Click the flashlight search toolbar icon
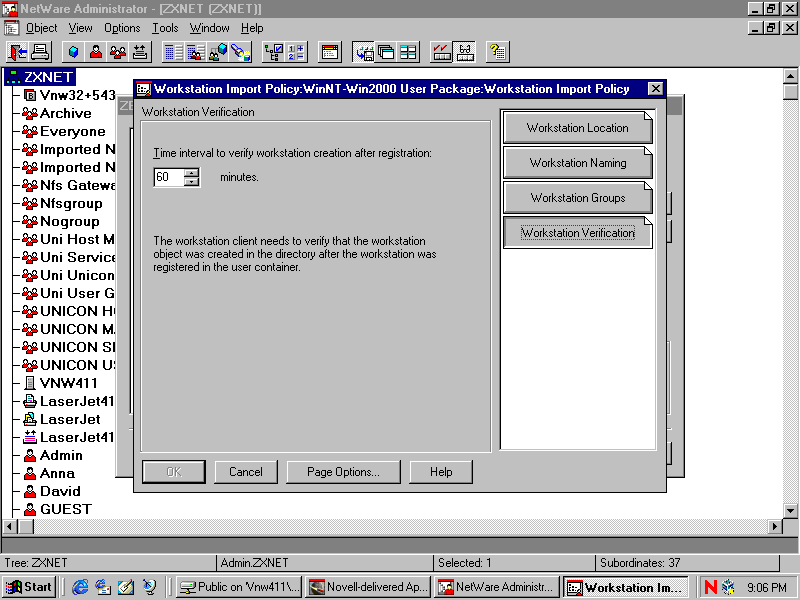 pos(240,52)
